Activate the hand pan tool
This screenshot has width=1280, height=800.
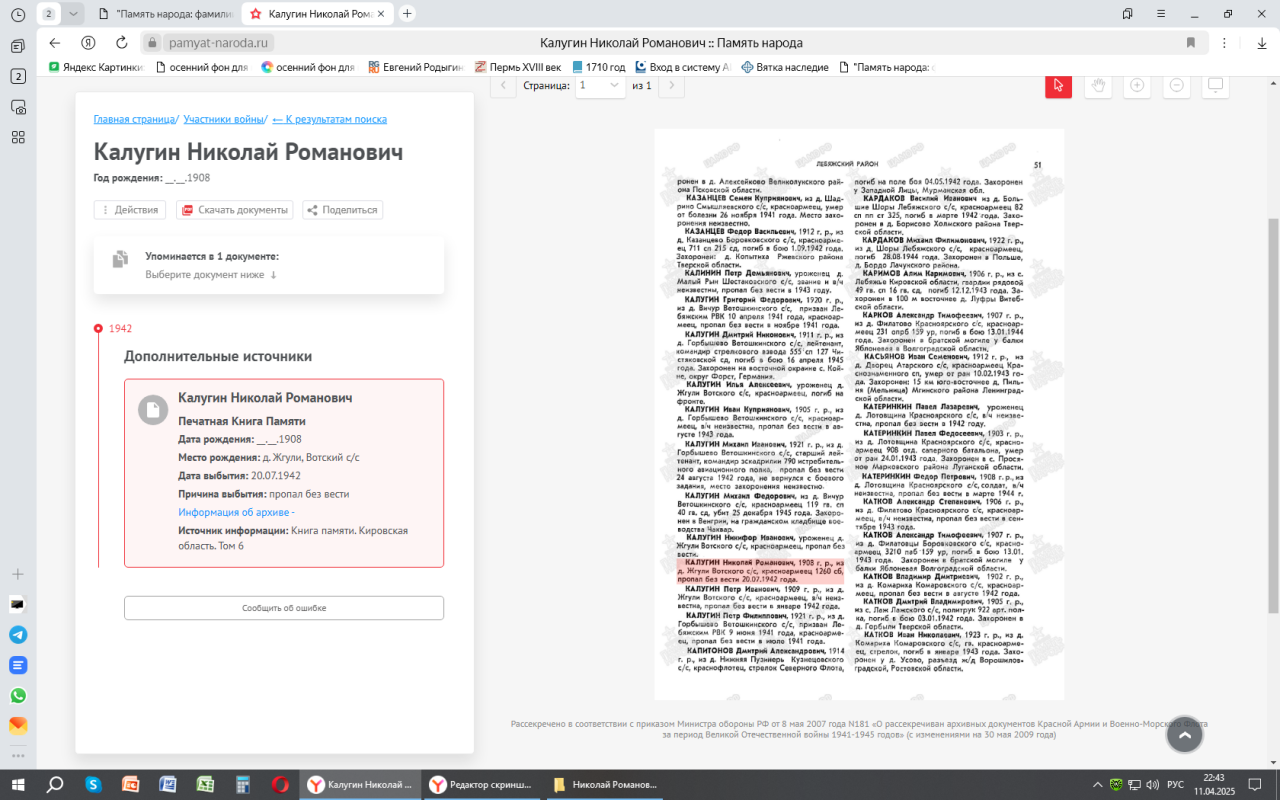click(x=1098, y=86)
